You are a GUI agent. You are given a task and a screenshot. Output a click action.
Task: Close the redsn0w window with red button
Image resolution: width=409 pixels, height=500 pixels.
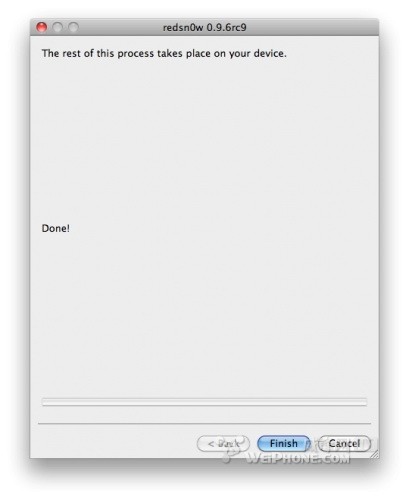tap(41, 27)
